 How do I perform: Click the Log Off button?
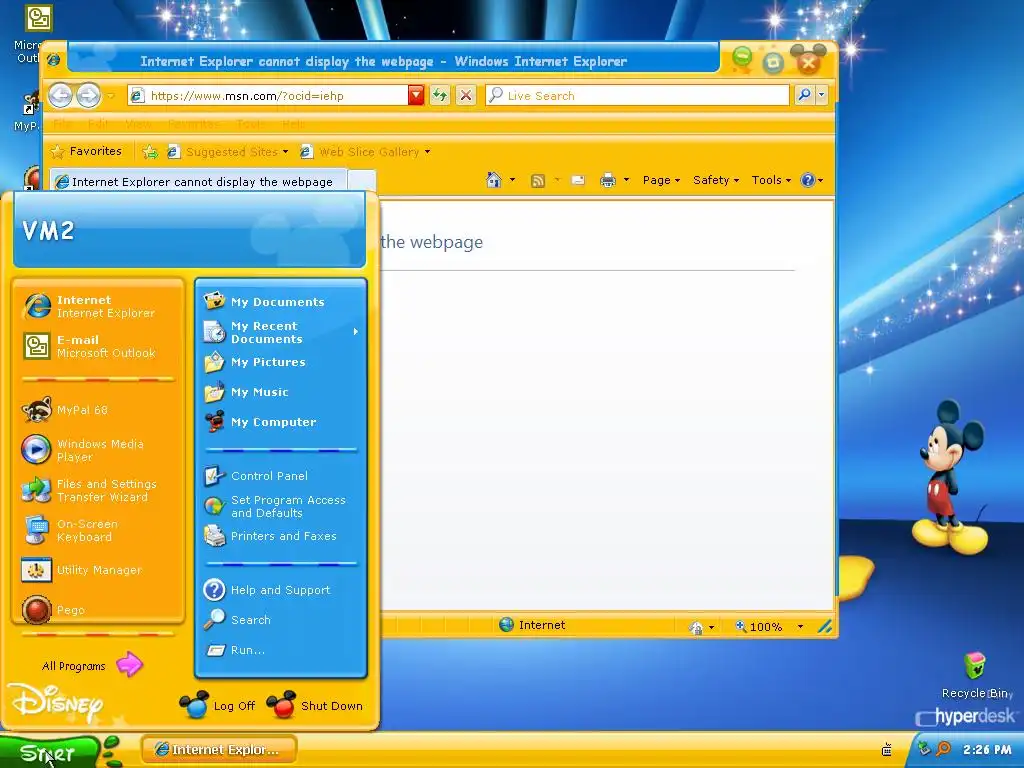(x=217, y=705)
